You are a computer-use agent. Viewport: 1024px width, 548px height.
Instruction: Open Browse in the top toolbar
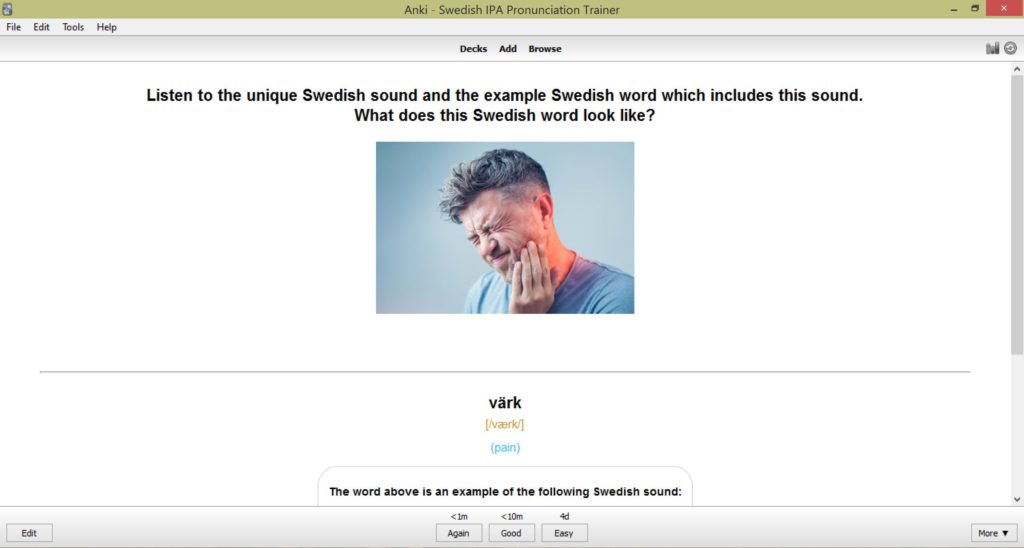pyautogui.click(x=545, y=48)
